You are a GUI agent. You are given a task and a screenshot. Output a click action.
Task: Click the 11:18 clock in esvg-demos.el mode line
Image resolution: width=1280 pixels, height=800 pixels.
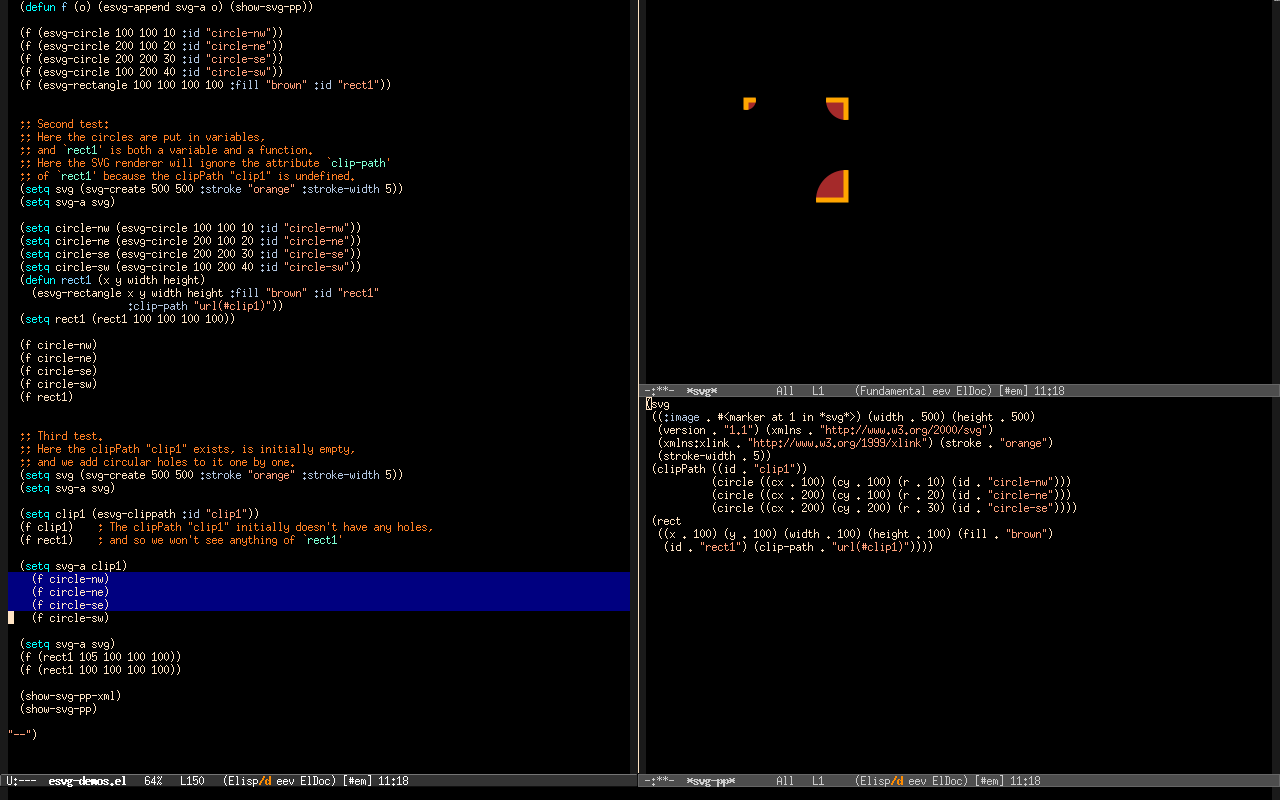pos(393,781)
